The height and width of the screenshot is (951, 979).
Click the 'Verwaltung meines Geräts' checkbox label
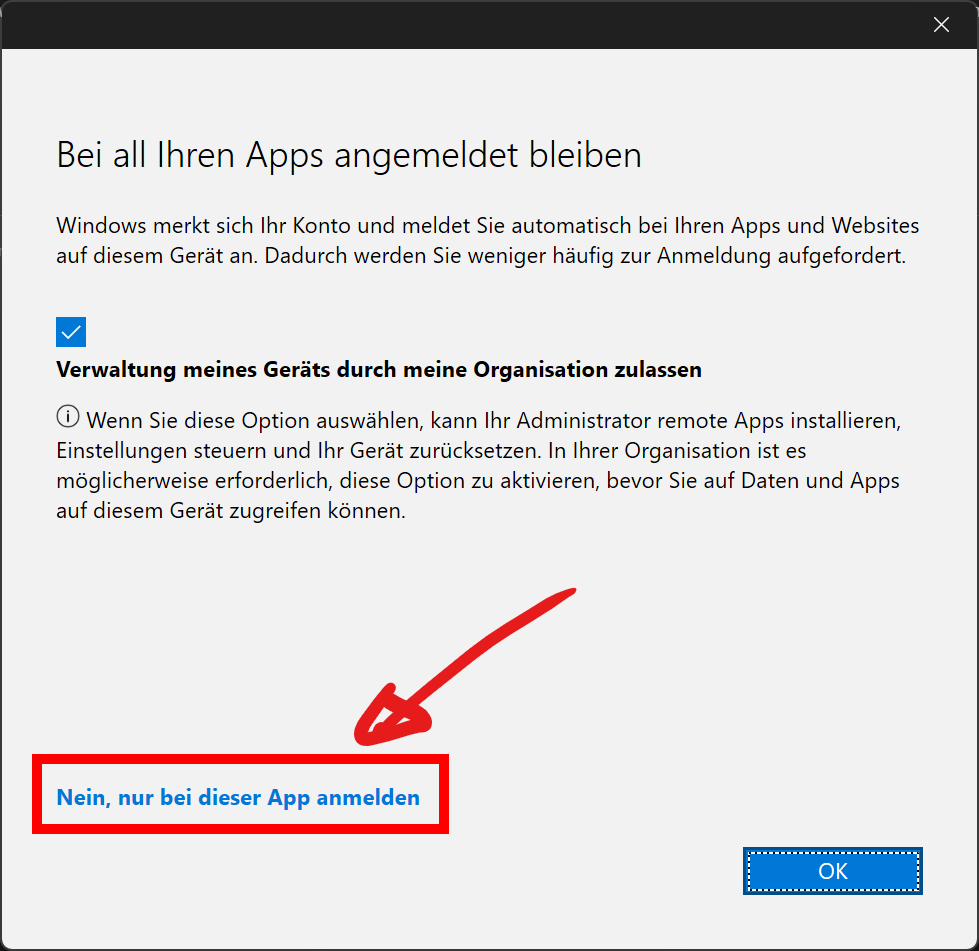(379, 370)
